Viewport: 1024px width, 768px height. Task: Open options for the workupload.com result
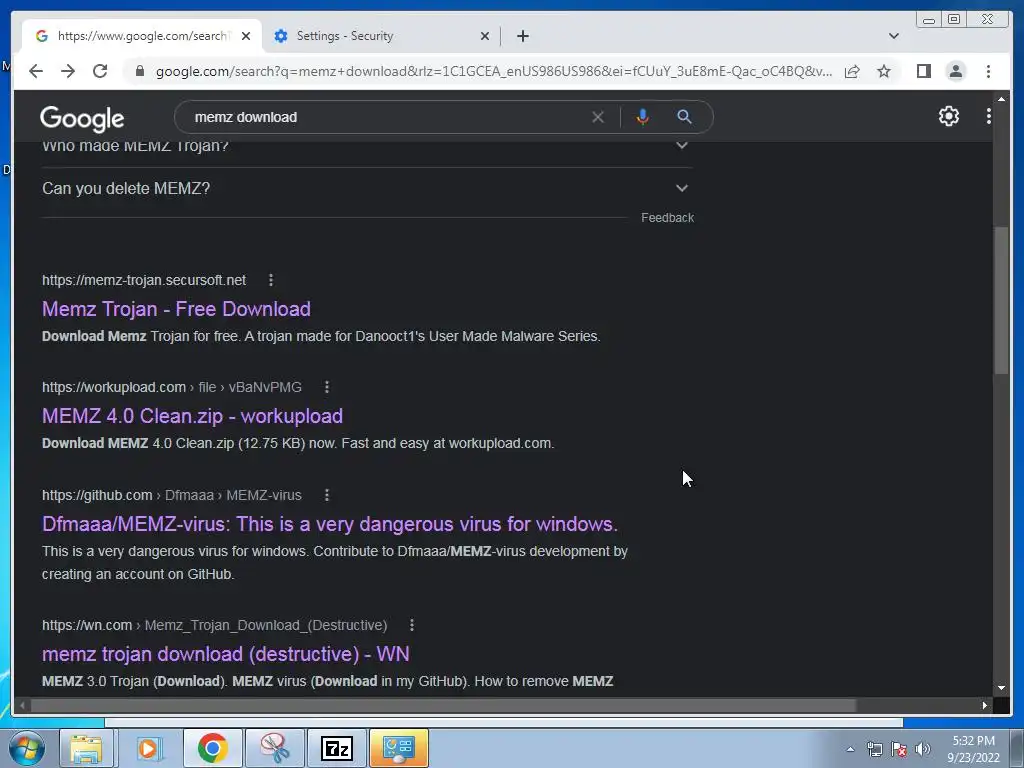click(x=327, y=387)
